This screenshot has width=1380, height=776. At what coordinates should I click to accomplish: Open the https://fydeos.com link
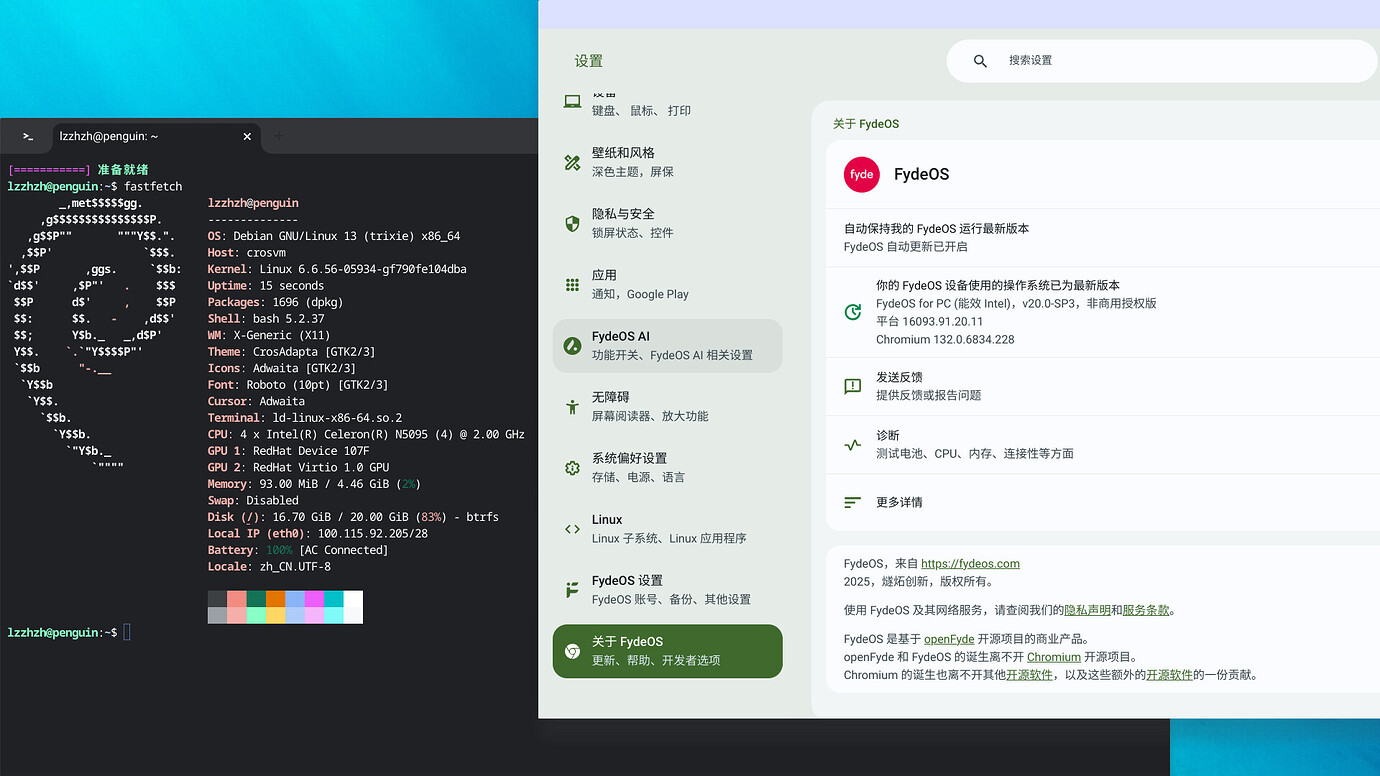970,563
